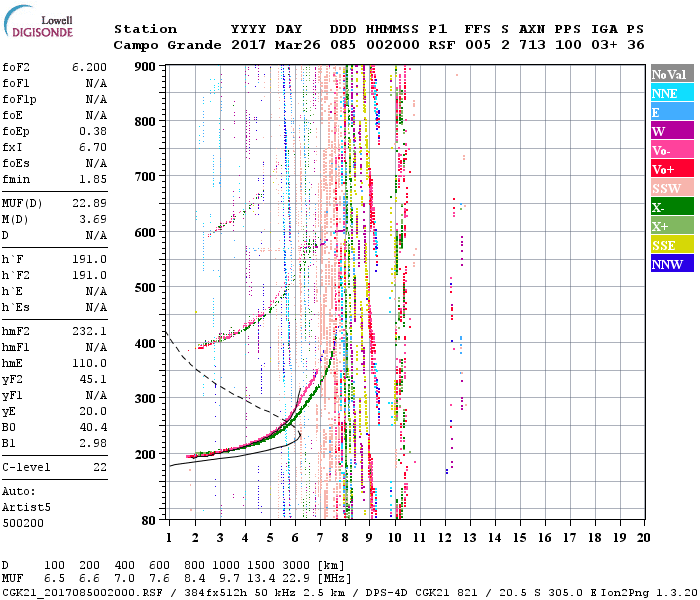Screen dimensions: 700x600
Task: Click the 500 km height axis label
Action: click(x=145, y=288)
